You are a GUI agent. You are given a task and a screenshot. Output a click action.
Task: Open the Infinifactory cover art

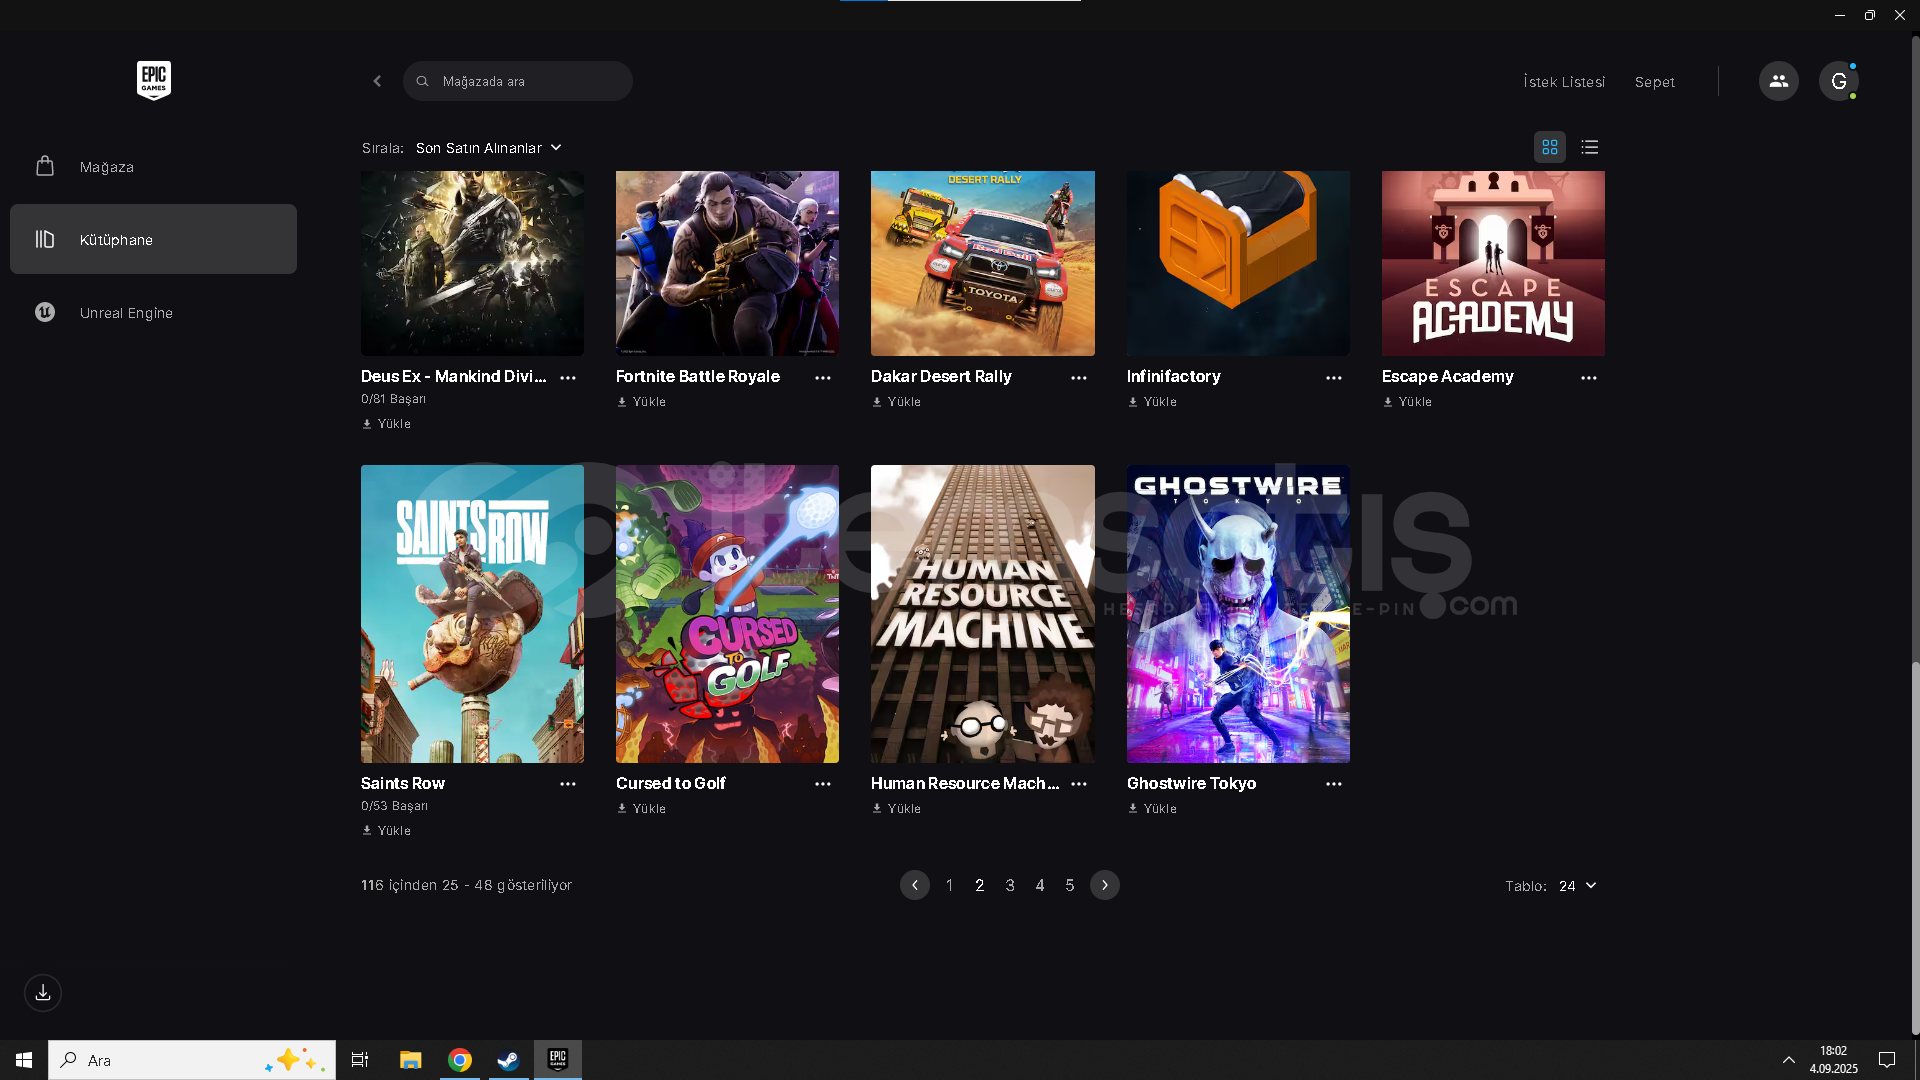coord(1238,263)
